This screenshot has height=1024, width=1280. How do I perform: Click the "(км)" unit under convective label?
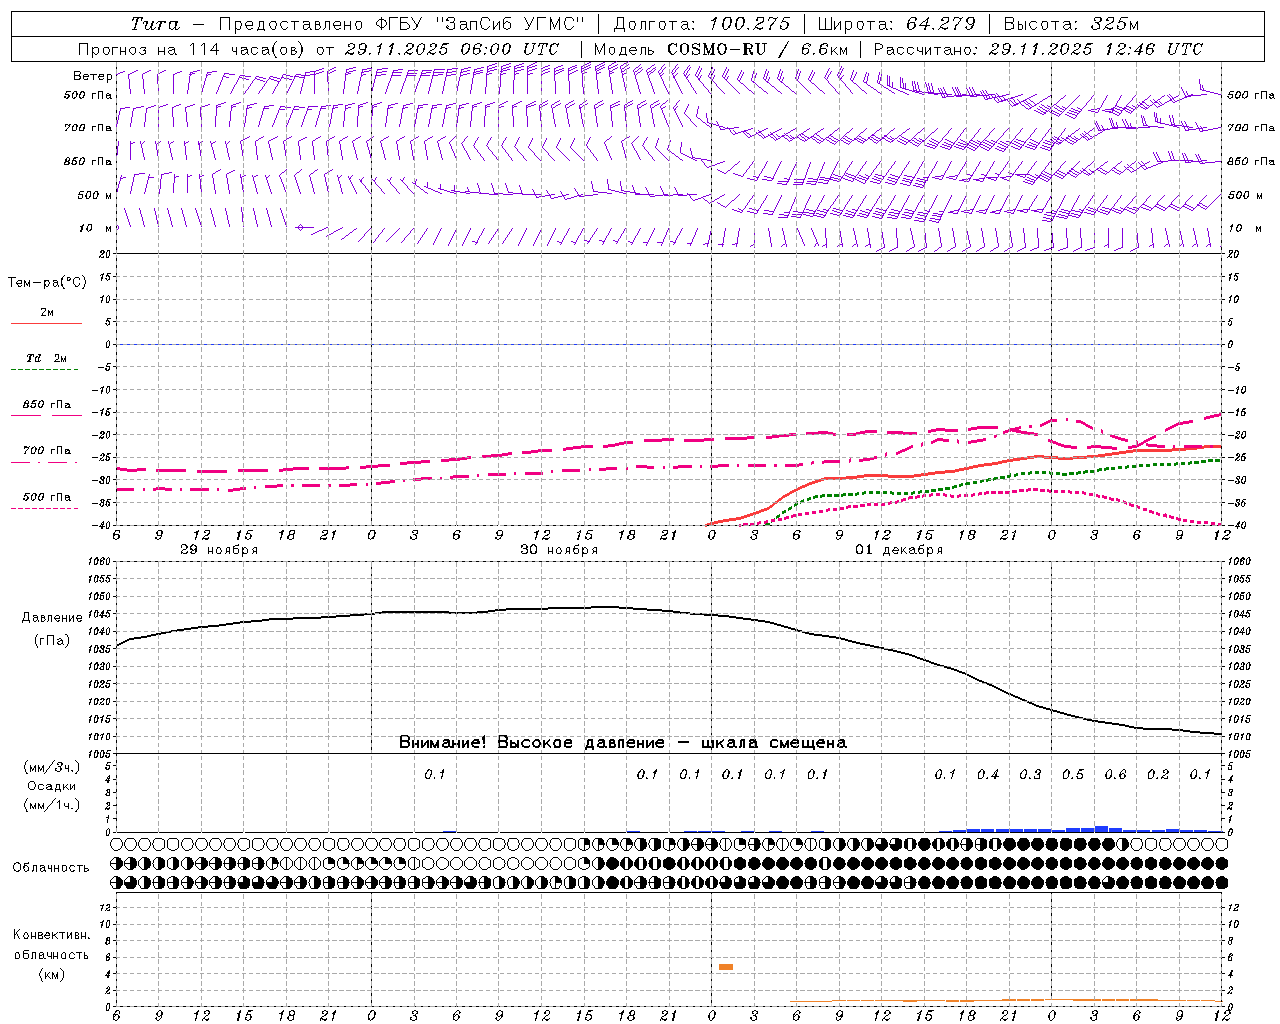tap(51, 974)
